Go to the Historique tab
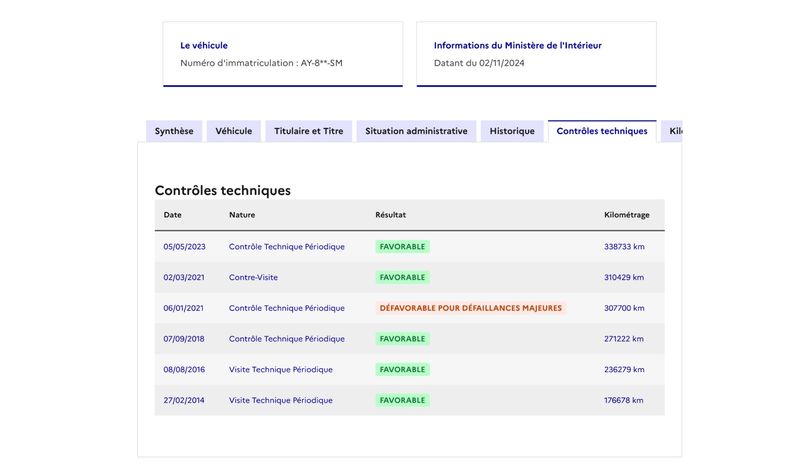The height and width of the screenshot is (466, 800). pyautogui.click(x=512, y=131)
